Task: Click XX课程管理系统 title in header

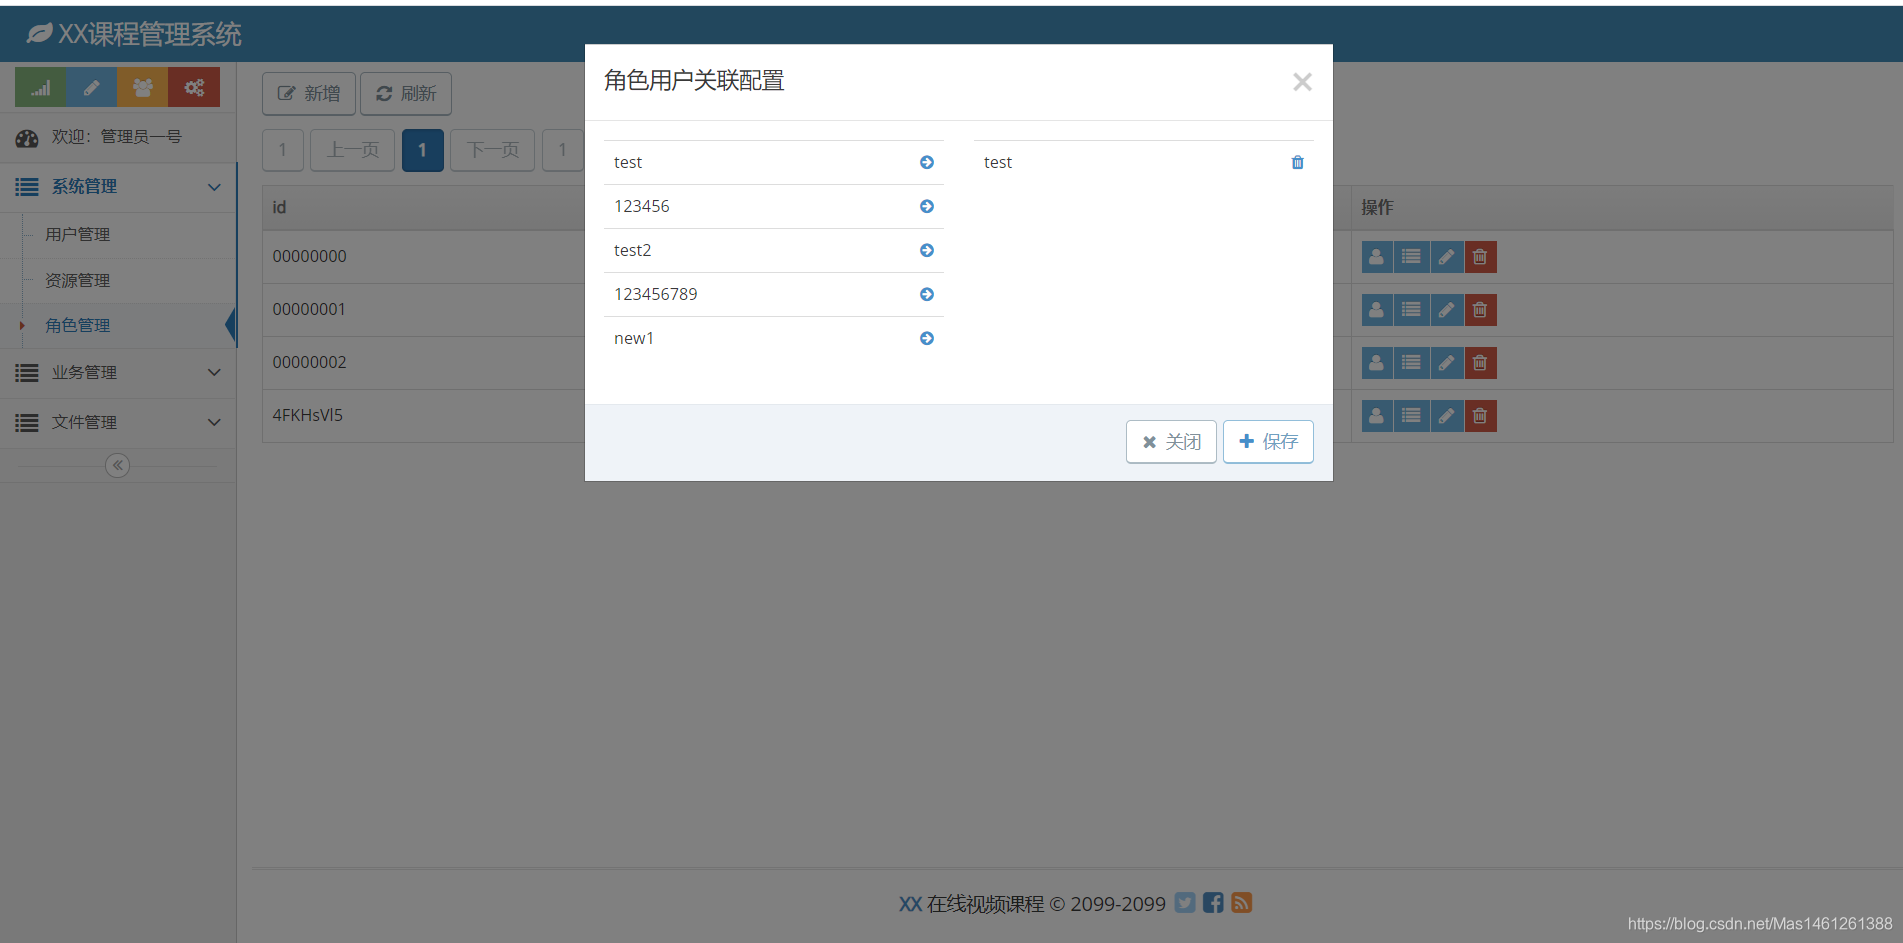Action: pos(150,34)
